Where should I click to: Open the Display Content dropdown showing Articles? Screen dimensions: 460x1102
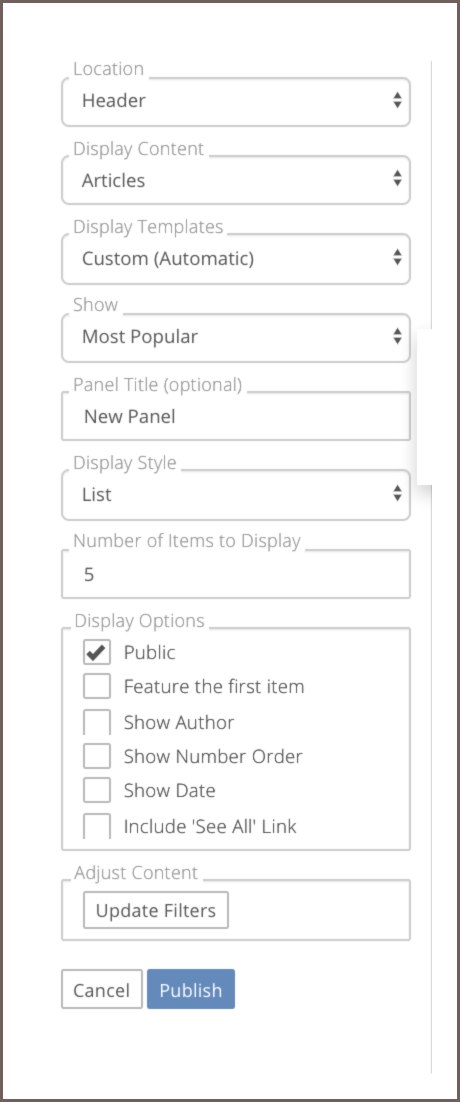[235, 180]
